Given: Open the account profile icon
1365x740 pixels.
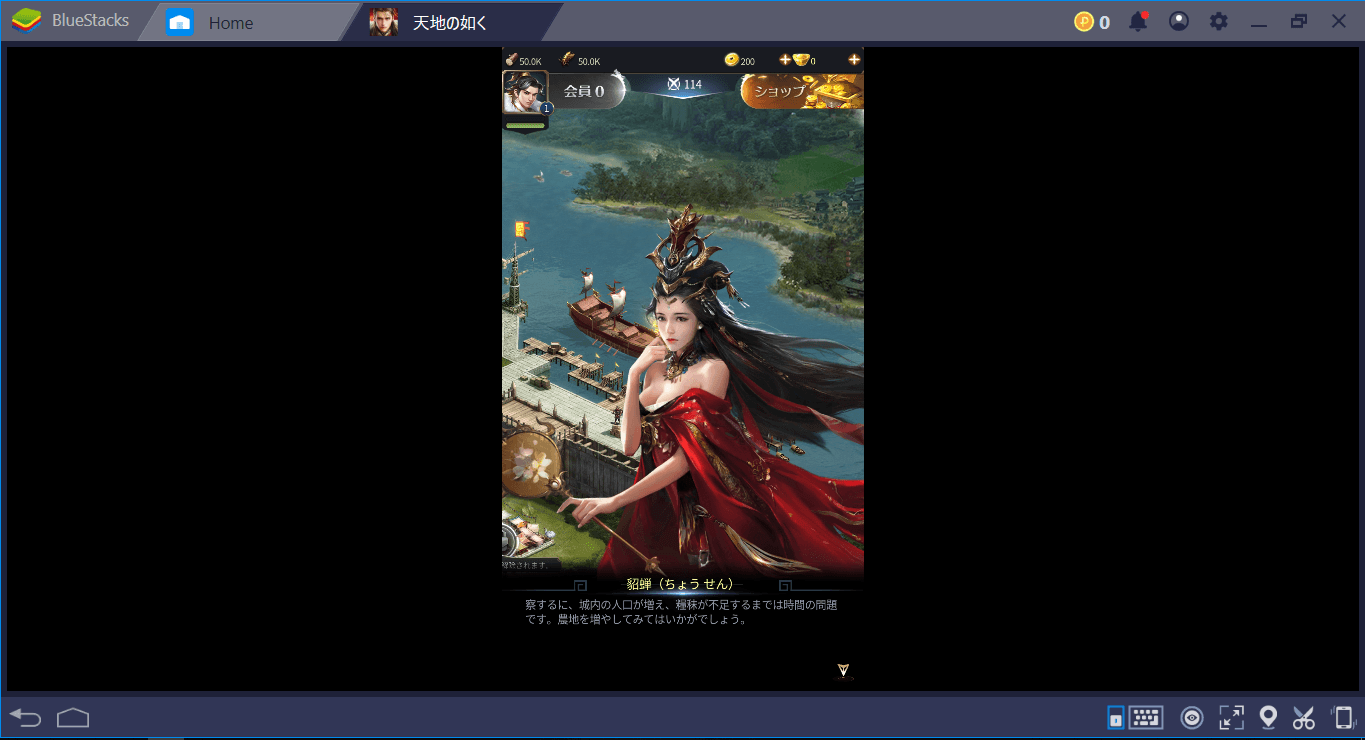Looking at the screenshot, I should [x=1179, y=21].
